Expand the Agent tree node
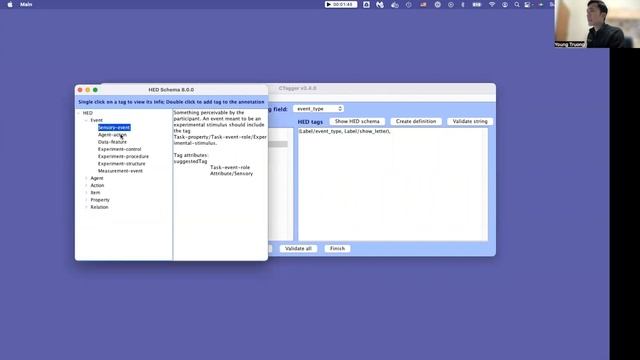 tap(86, 178)
